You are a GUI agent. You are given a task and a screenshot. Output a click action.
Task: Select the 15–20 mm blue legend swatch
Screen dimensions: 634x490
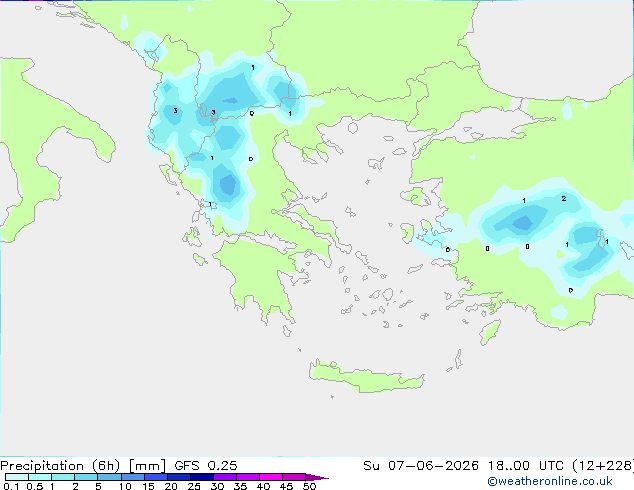156,477
